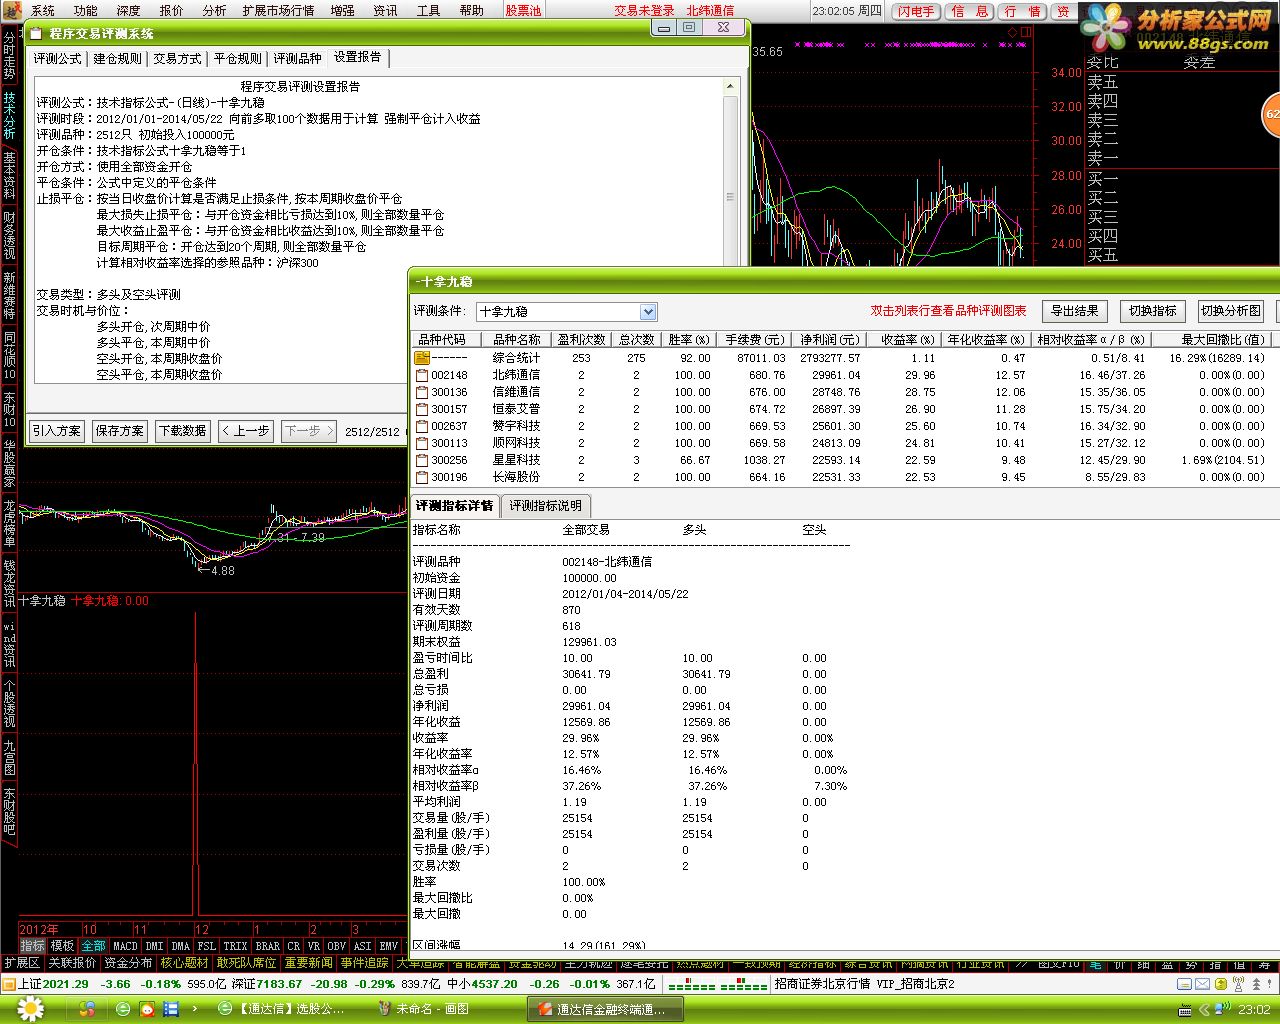The width and height of the screenshot is (1280, 1024).
Task: Click the 招商证券北京行情 status text
Action: tap(821, 983)
